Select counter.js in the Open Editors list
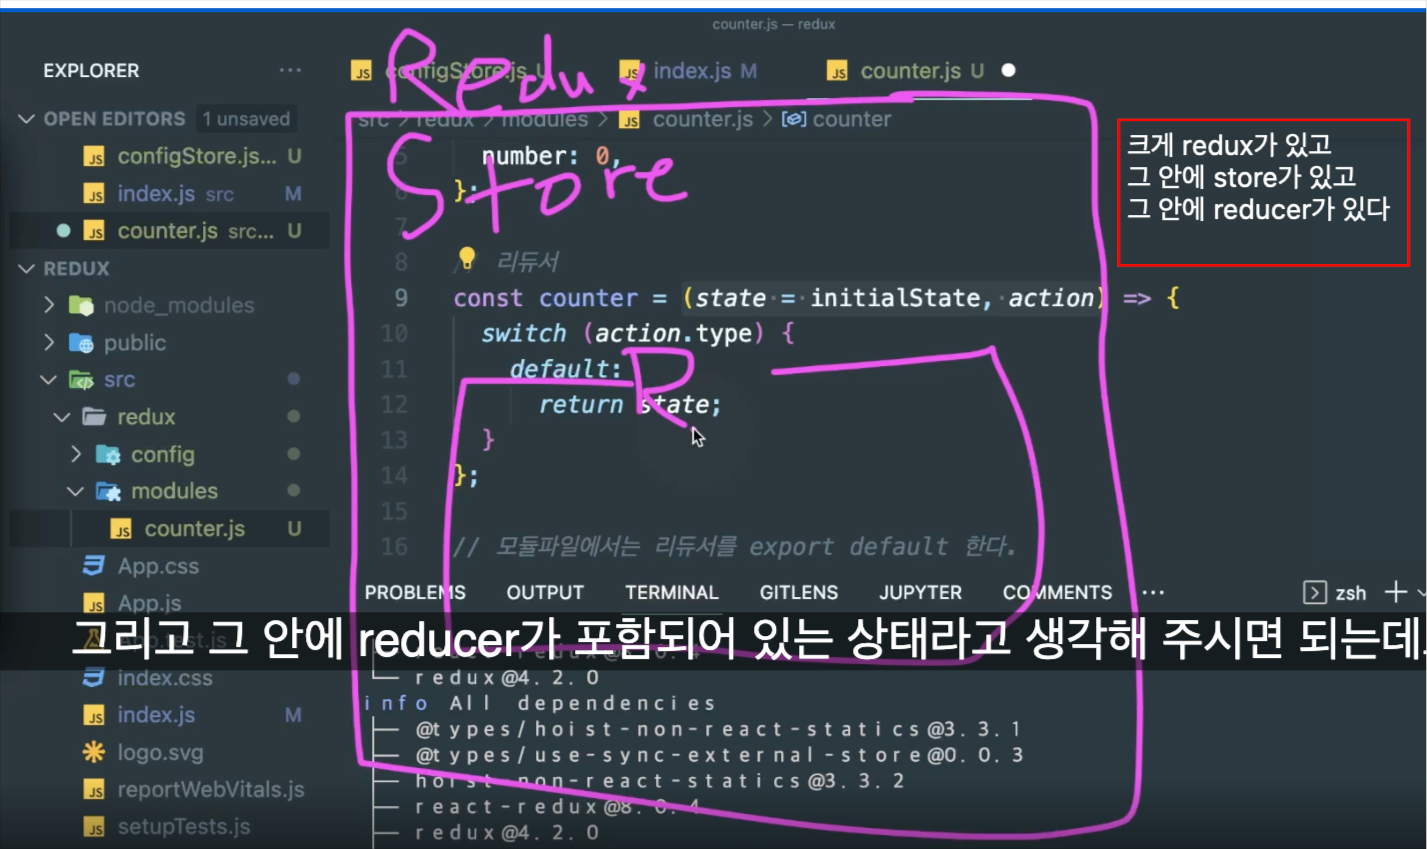 168,230
